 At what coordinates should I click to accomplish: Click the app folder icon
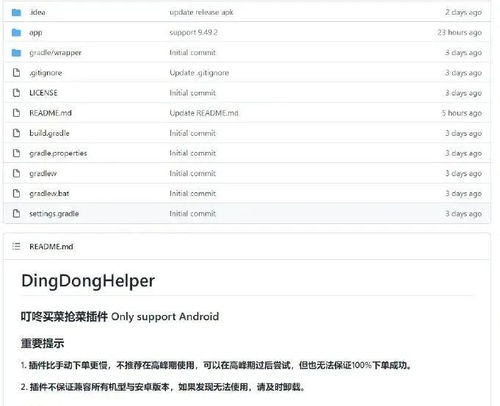pyautogui.click(x=16, y=32)
